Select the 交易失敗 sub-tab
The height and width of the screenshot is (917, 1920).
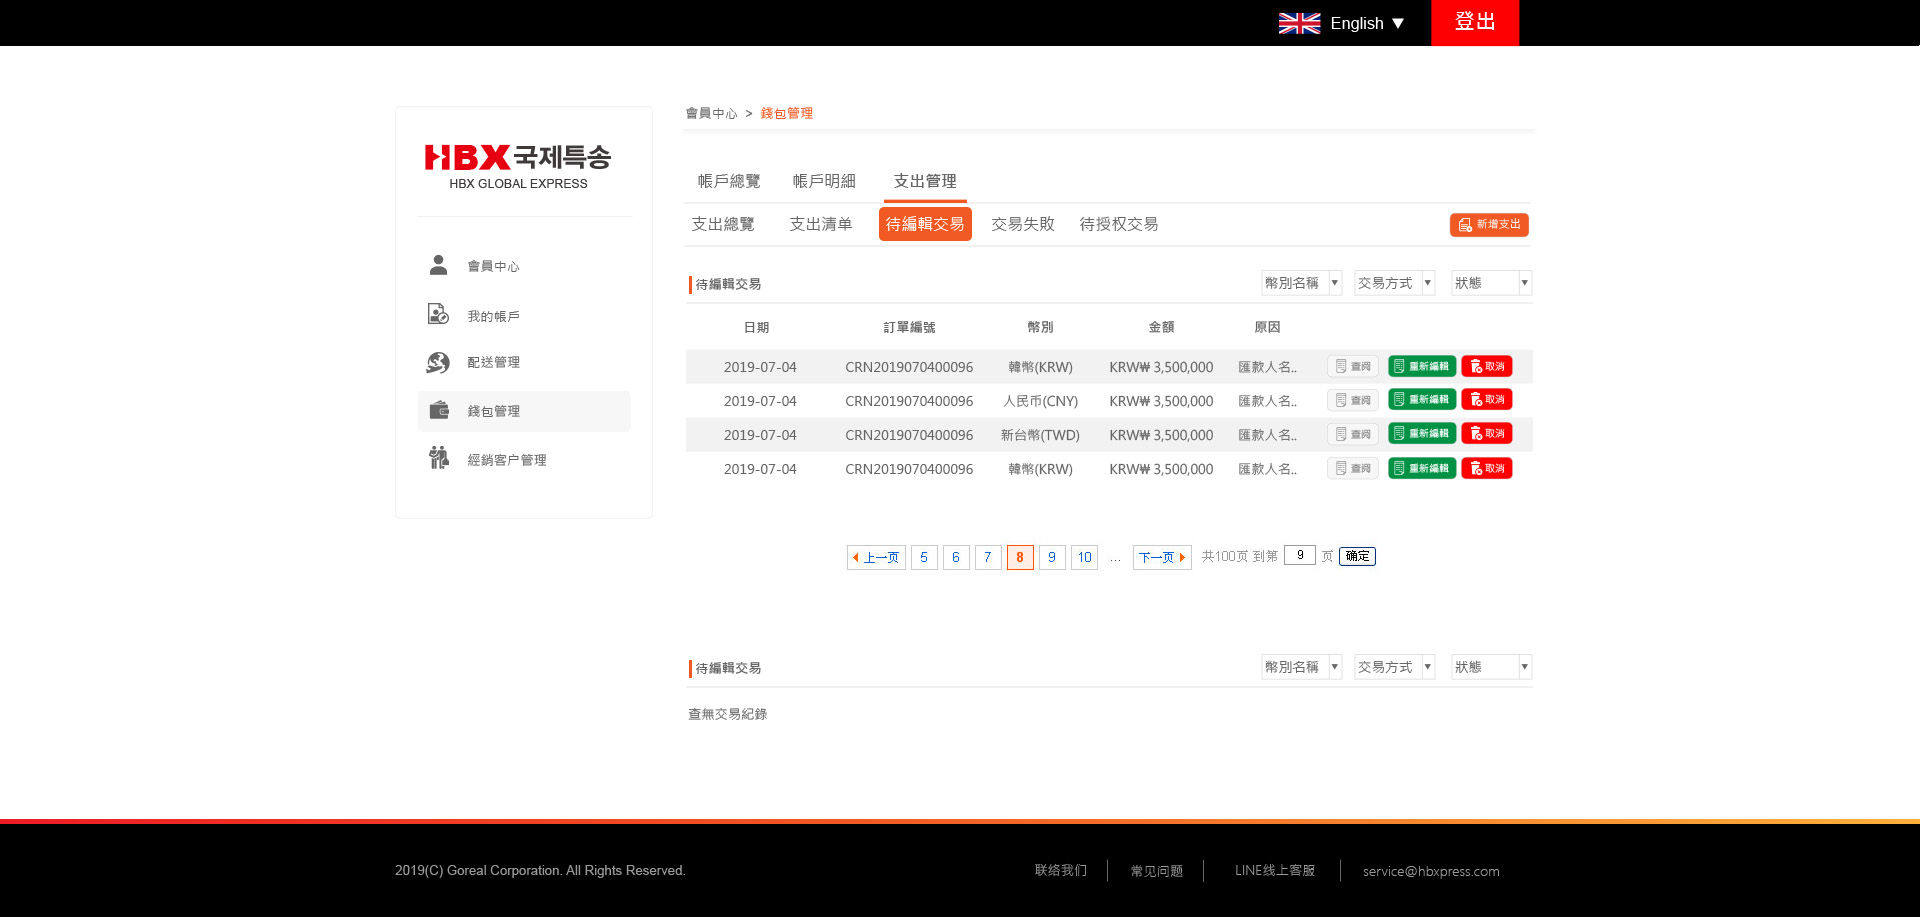coord(1022,224)
